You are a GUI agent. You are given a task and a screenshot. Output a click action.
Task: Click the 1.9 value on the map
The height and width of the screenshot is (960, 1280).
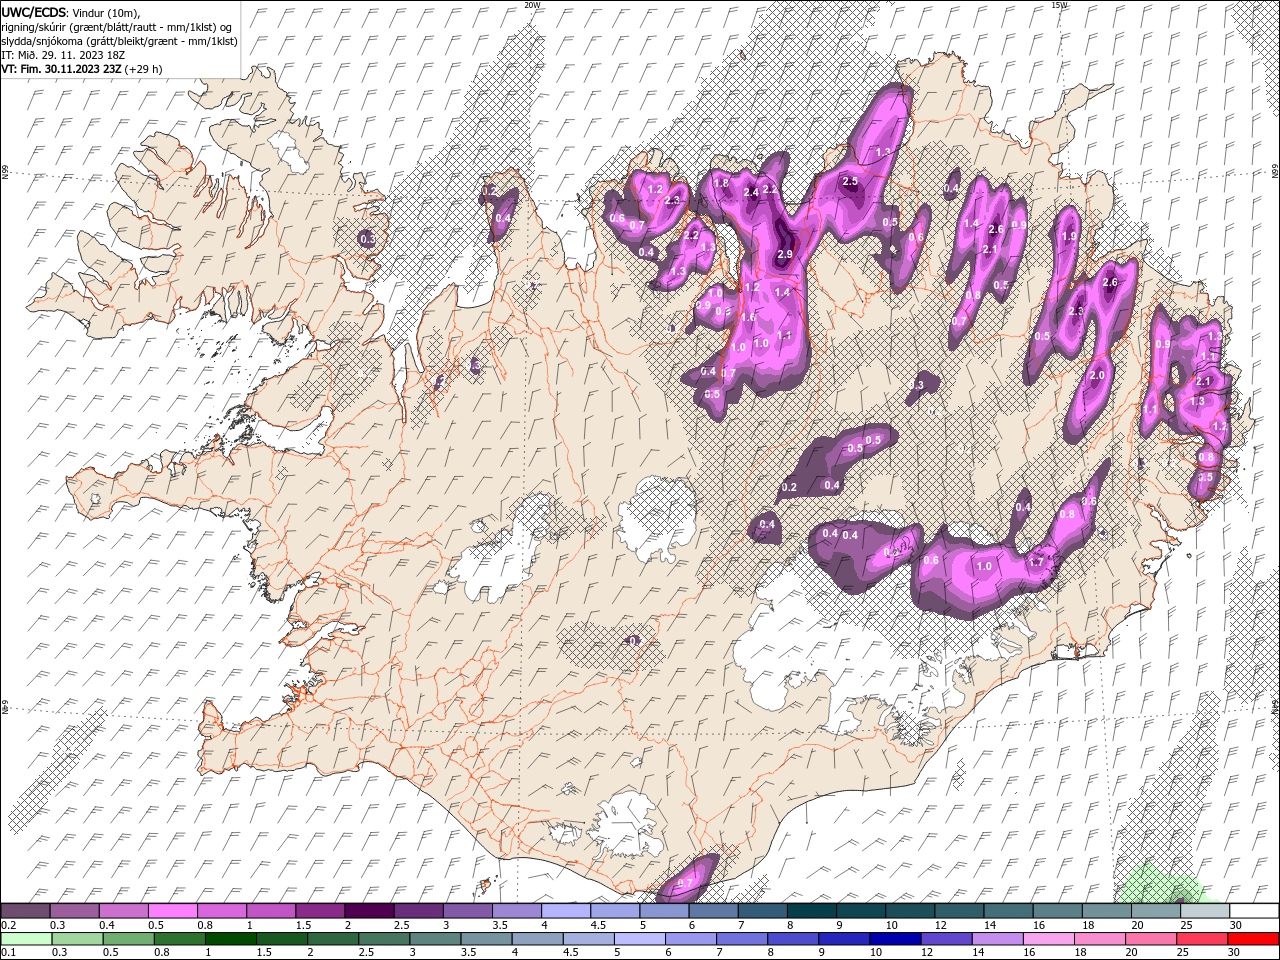(1069, 237)
